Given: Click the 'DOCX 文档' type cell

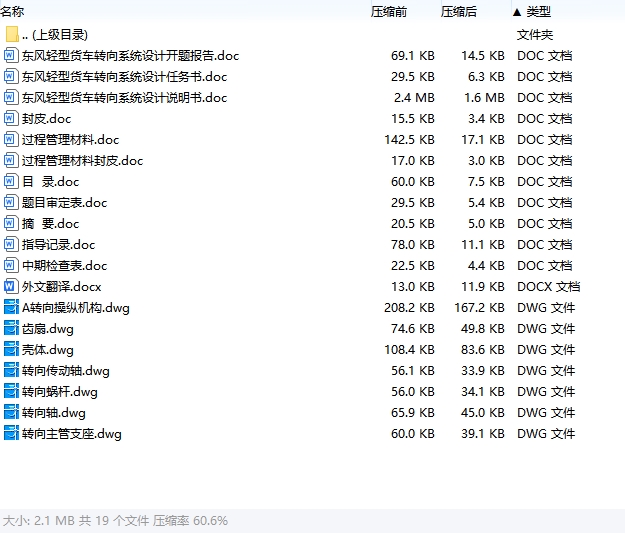Looking at the screenshot, I should tap(548, 287).
